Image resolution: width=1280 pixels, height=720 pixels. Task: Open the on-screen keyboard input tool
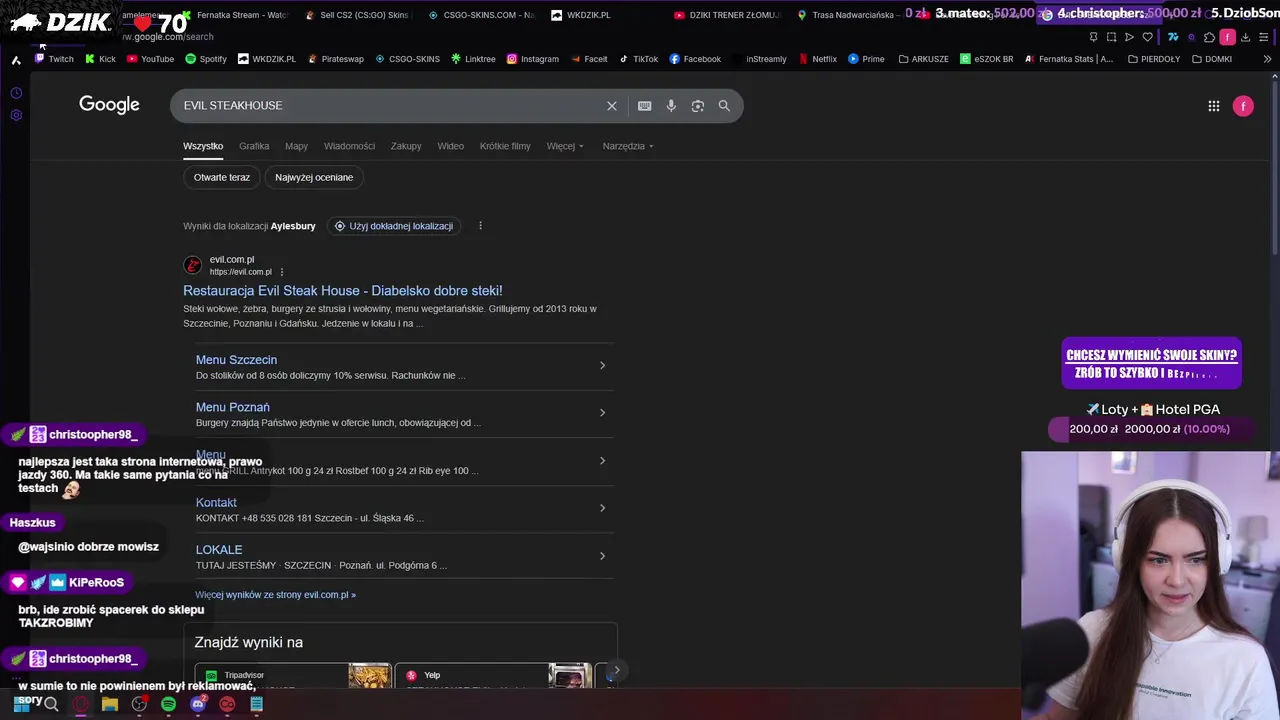click(x=645, y=106)
